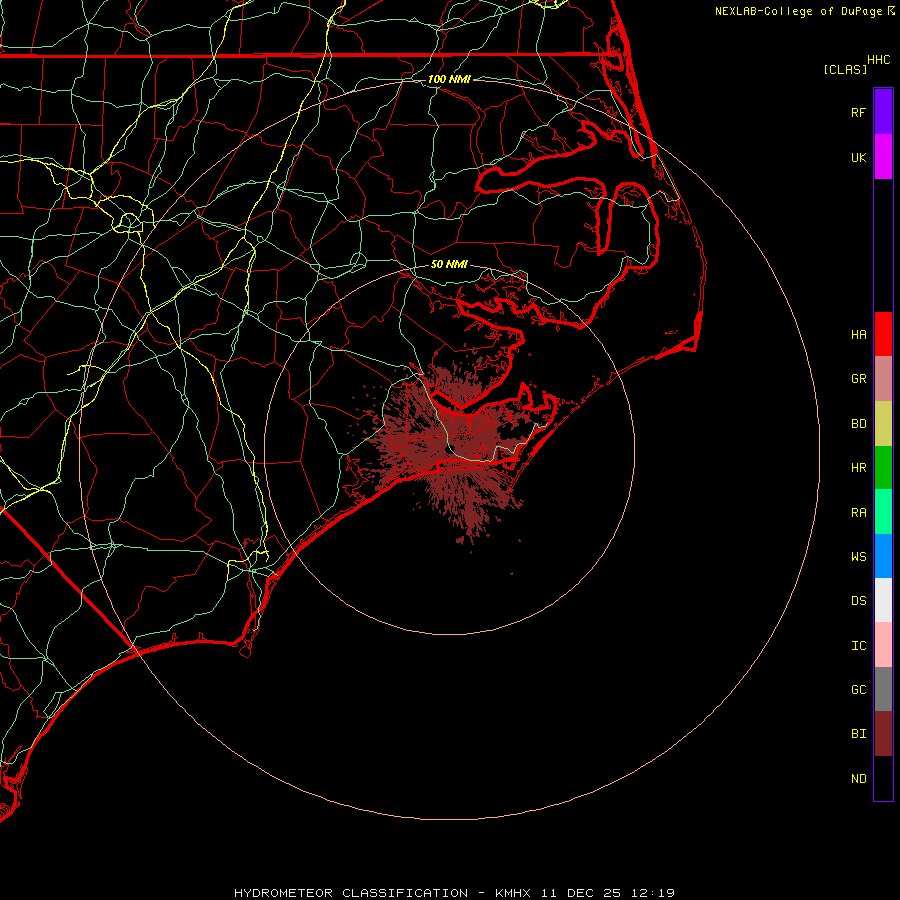Click the HYDROMETEOR CLASSIFICATION title text
Screen dimensions: 900x900
click(x=351, y=893)
